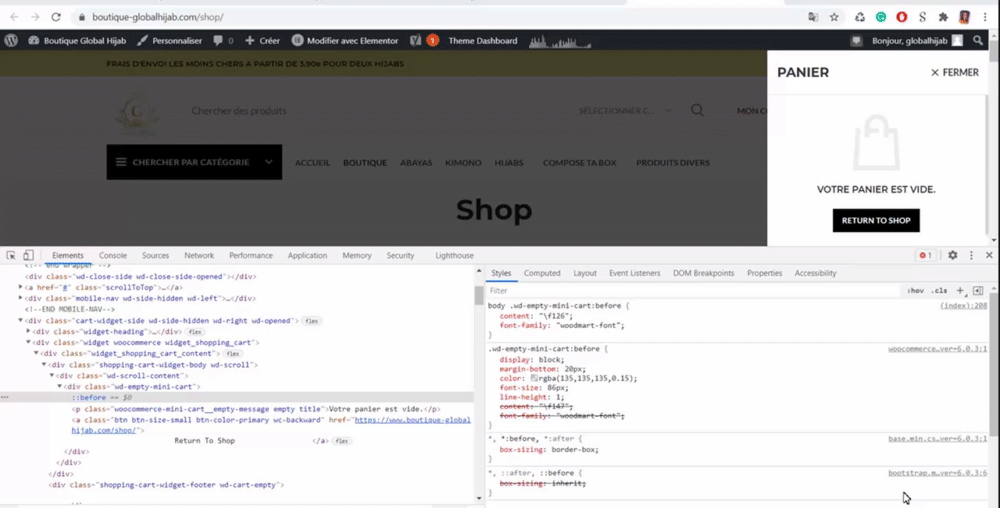The height and width of the screenshot is (508, 1000).
Task: Open the Chrome profile avatar
Action: pyautogui.click(x=964, y=17)
